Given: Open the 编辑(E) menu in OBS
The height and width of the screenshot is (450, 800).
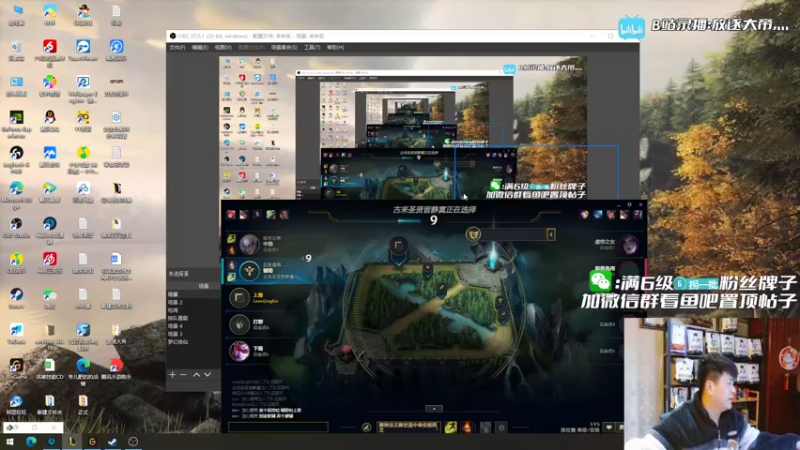Looking at the screenshot, I should (x=199, y=47).
